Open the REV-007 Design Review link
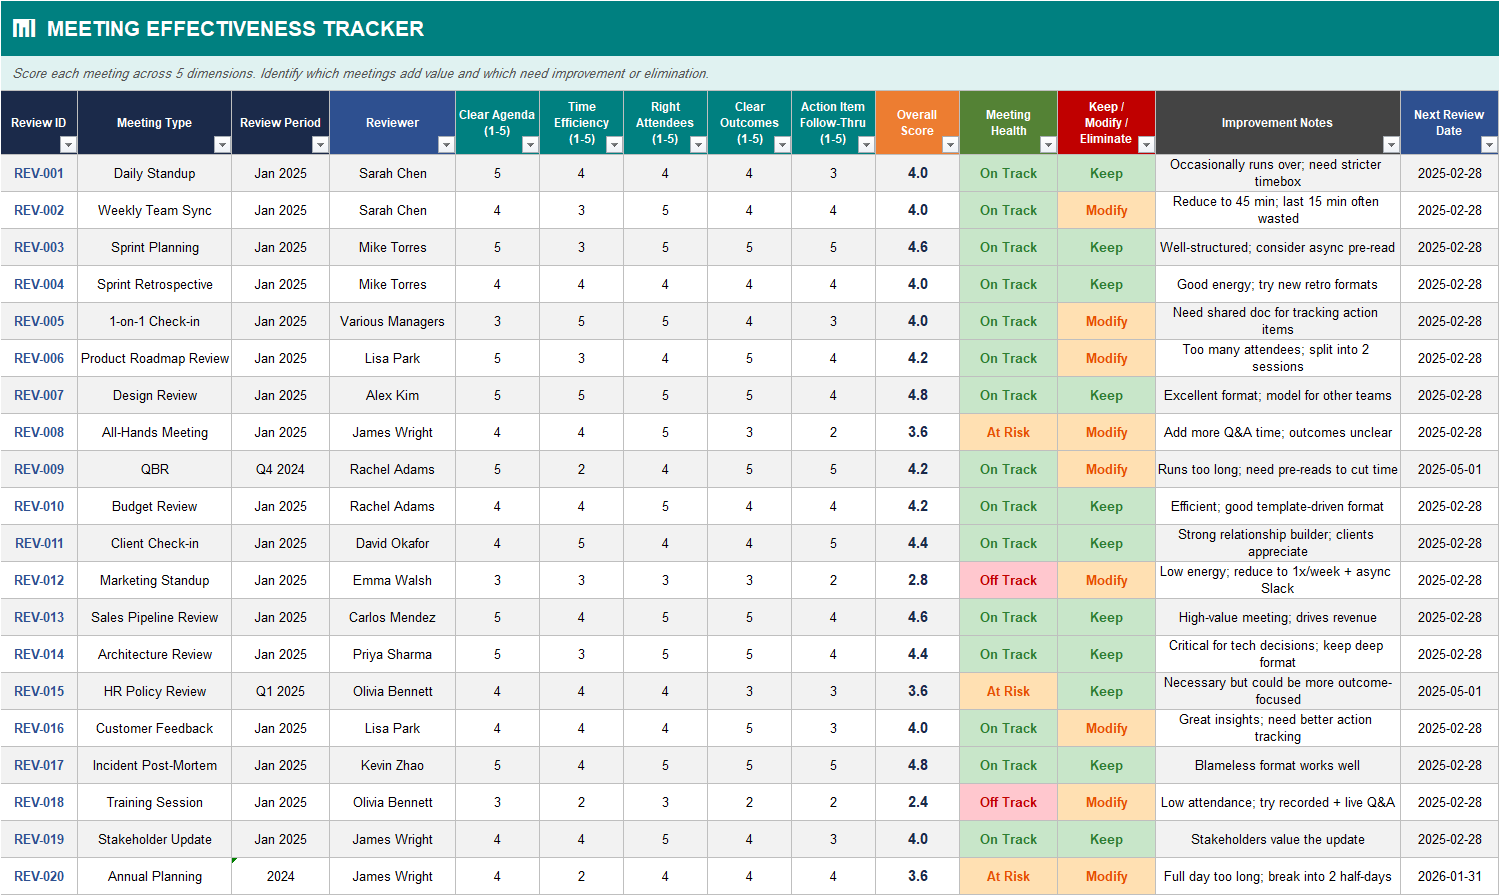 (x=39, y=395)
